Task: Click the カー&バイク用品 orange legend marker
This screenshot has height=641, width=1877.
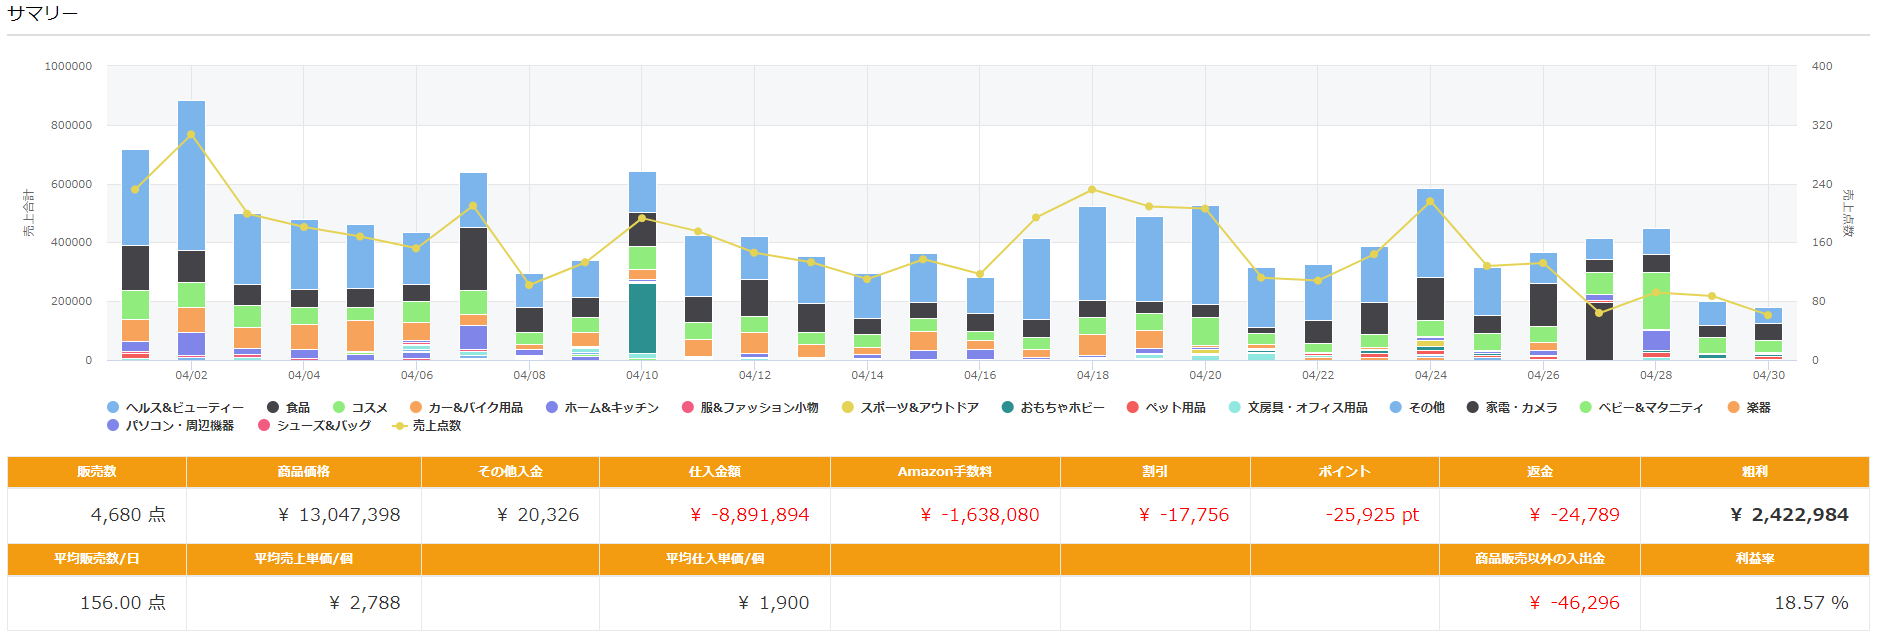Action: click(416, 408)
